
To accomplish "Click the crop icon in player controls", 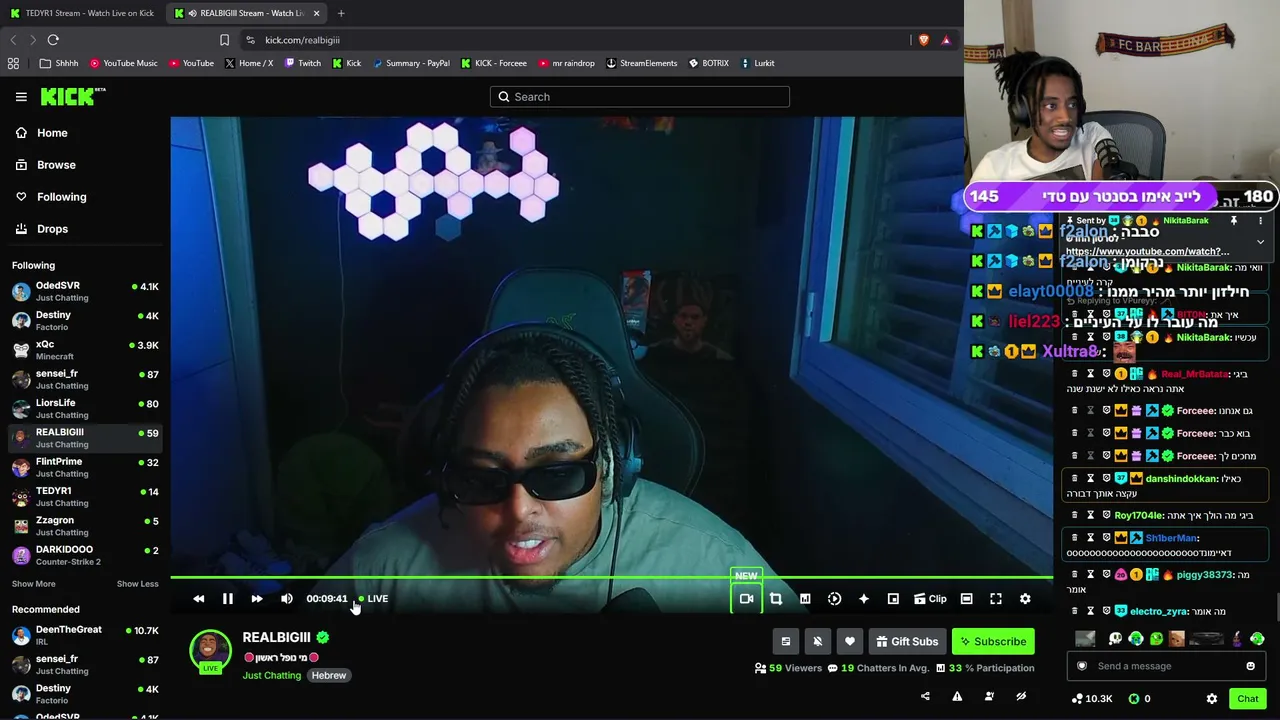I will pyautogui.click(x=775, y=599).
